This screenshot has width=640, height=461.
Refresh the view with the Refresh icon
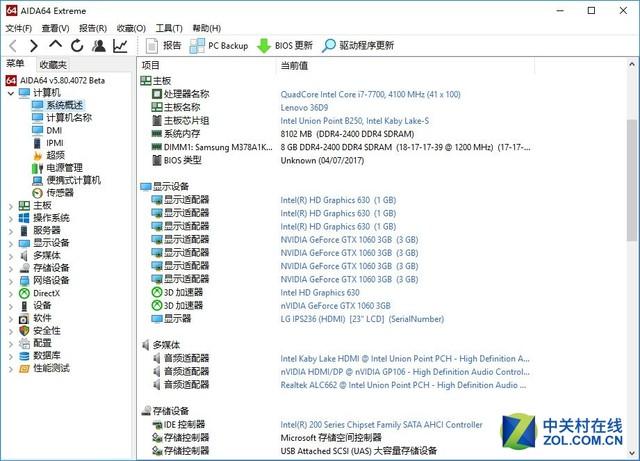pyautogui.click(x=77, y=46)
